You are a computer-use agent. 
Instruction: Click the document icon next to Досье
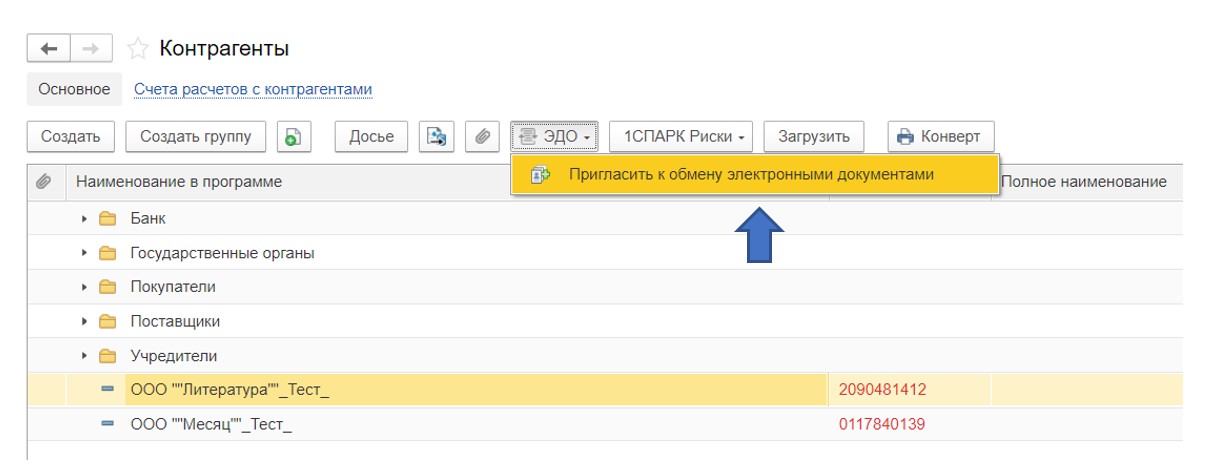point(437,137)
